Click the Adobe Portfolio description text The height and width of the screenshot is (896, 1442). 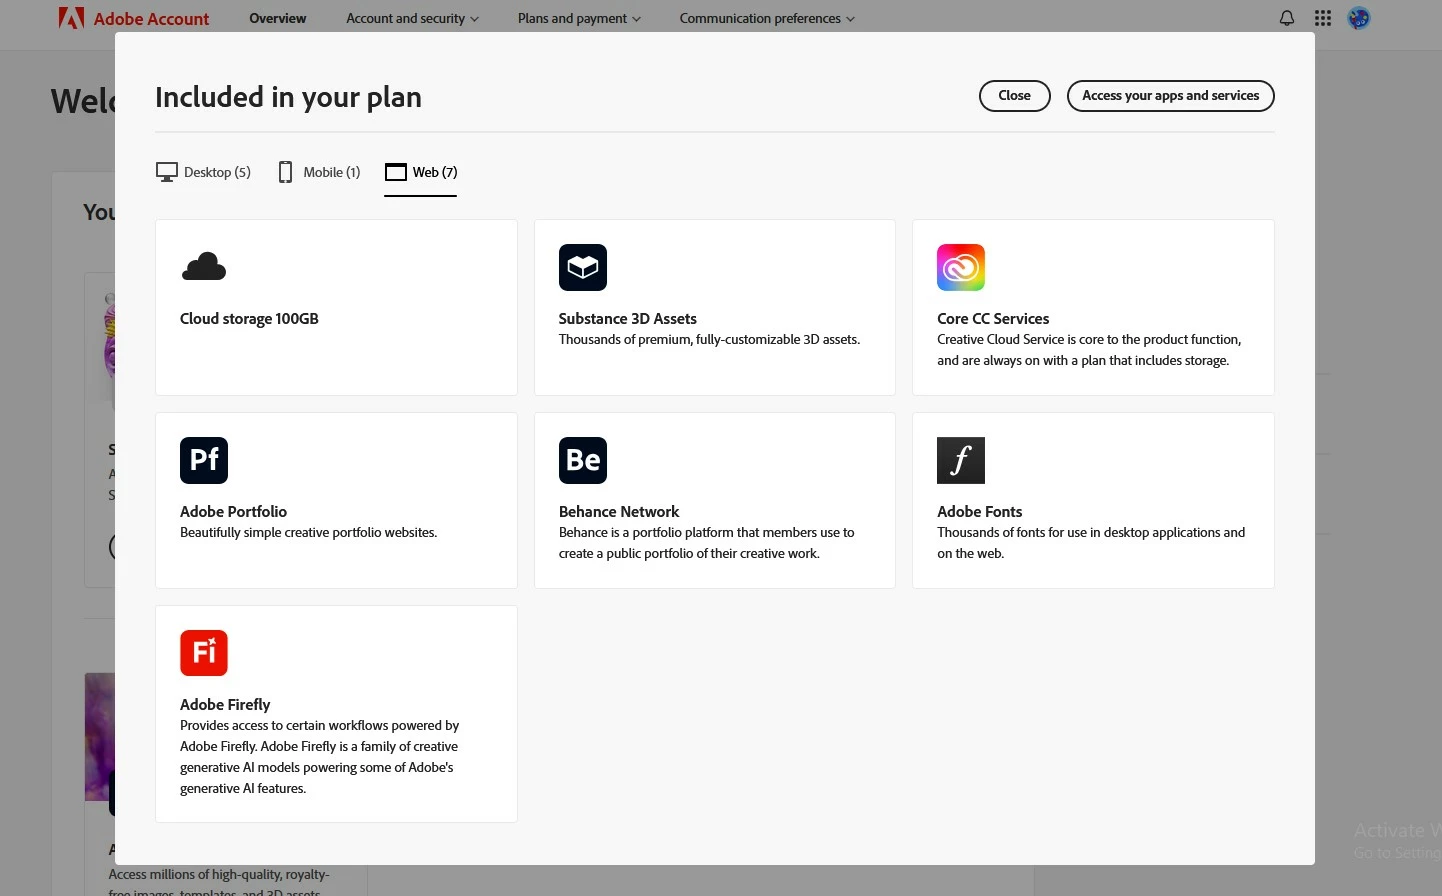[308, 533]
